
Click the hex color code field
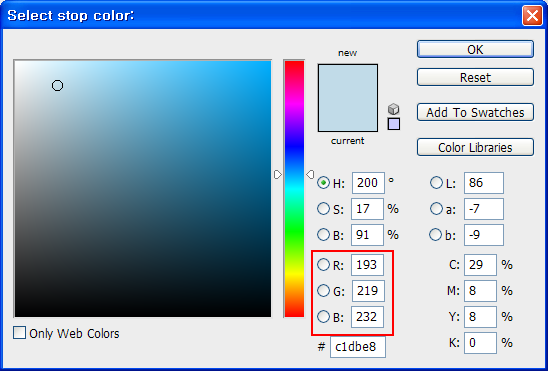tap(358, 347)
